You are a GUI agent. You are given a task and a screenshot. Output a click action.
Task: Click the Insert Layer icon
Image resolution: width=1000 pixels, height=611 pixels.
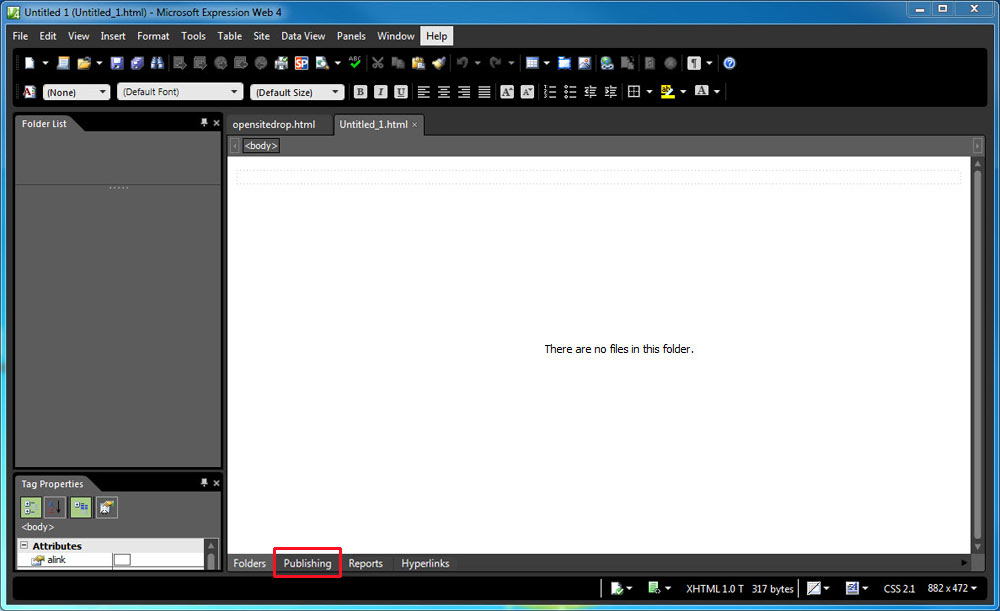(564, 63)
